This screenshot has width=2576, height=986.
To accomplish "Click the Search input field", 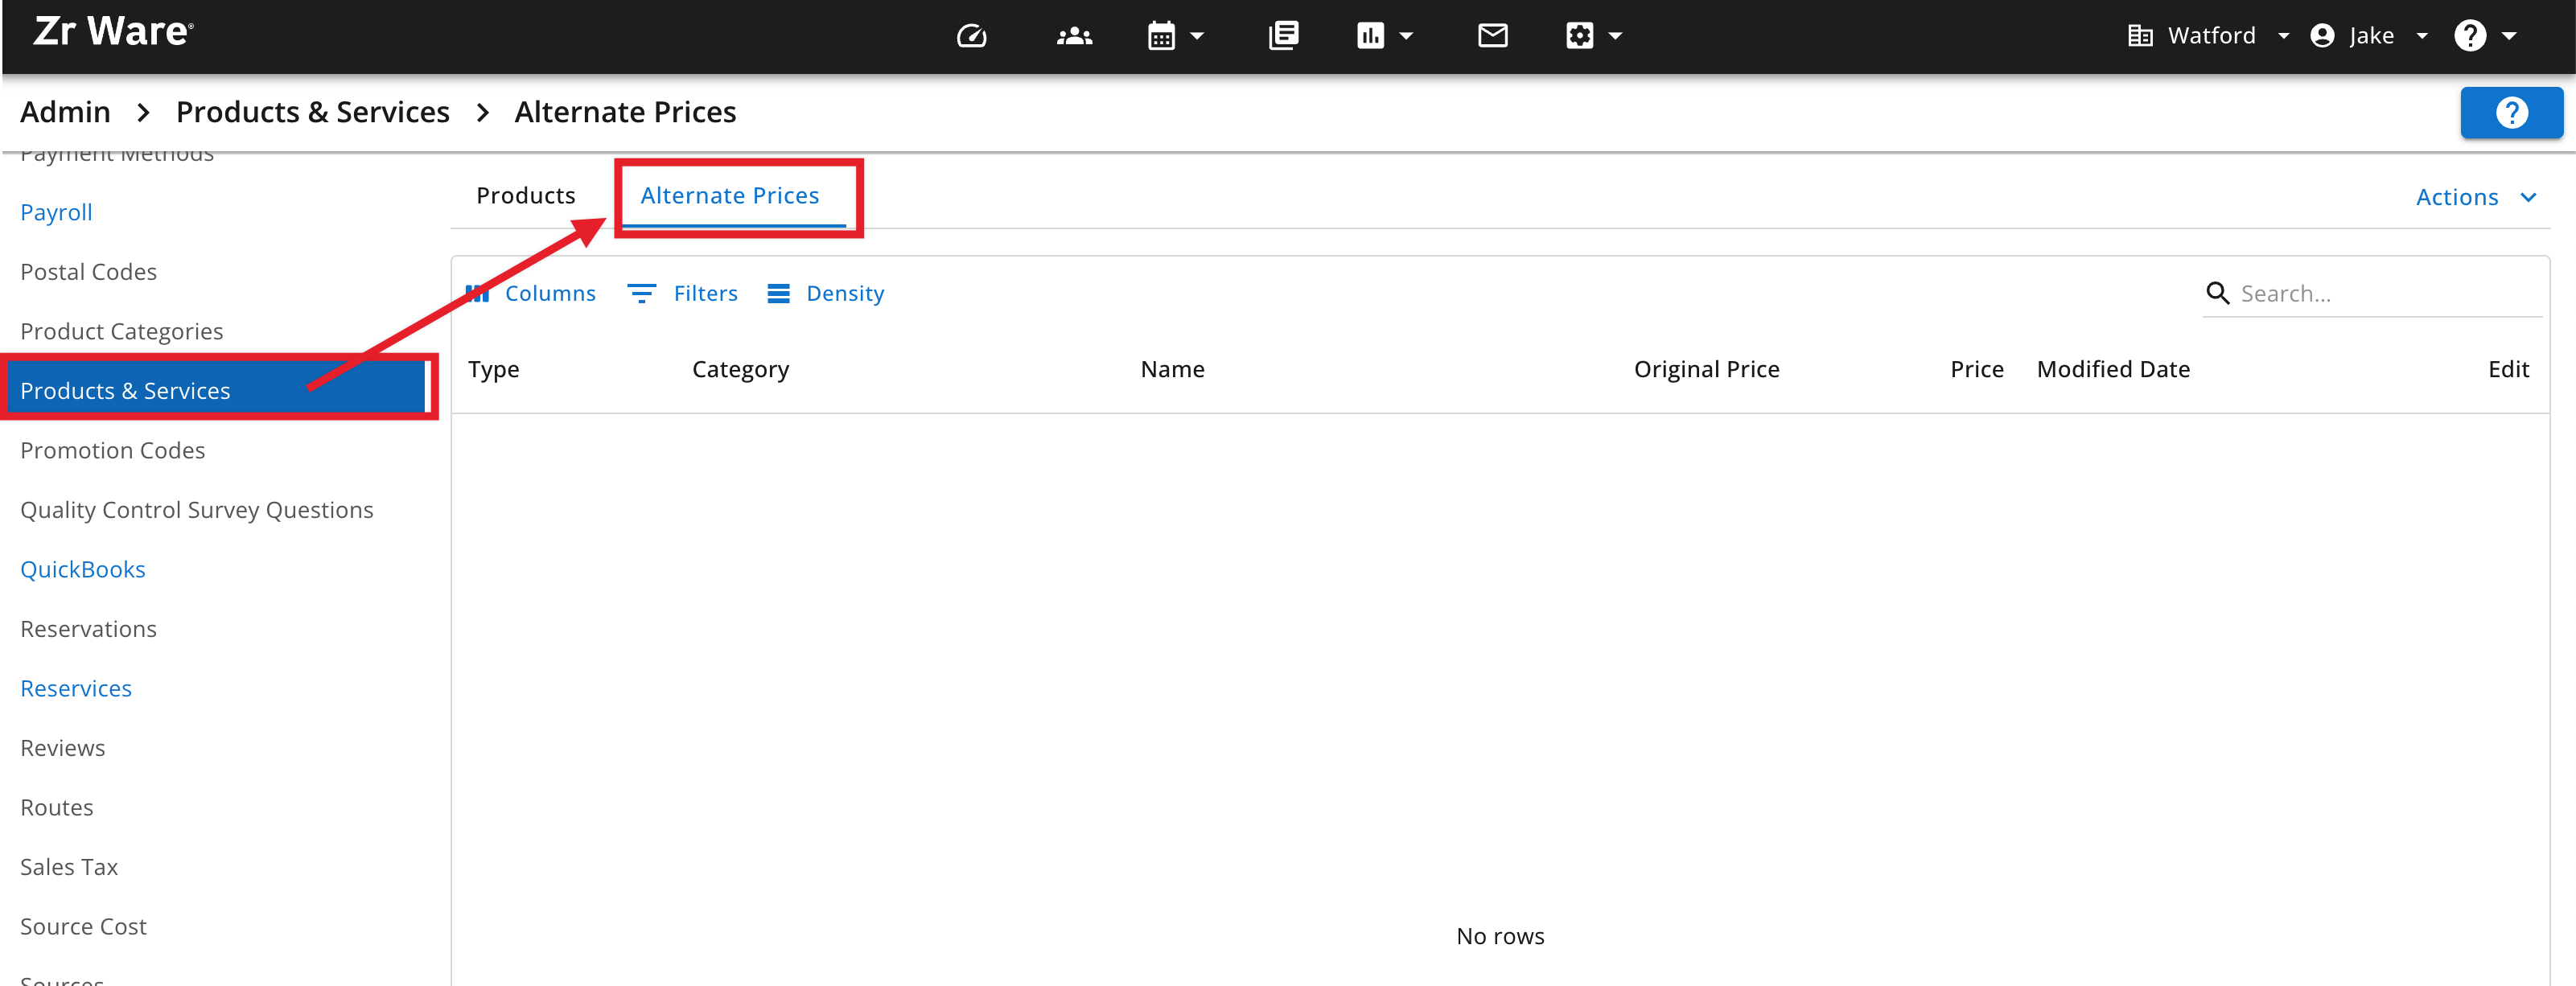I will [x=2385, y=293].
